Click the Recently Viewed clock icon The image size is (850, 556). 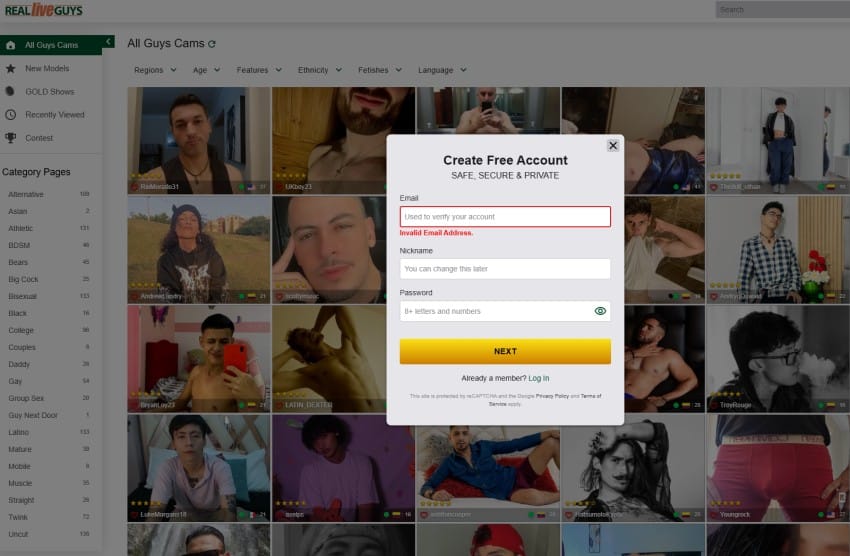[x=10, y=115]
